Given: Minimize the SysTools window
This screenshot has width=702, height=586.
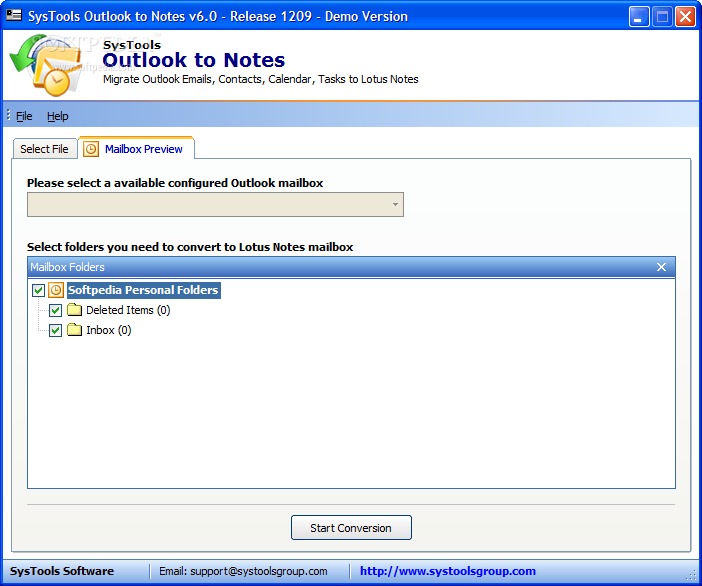Looking at the screenshot, I should tap(639, 17).
